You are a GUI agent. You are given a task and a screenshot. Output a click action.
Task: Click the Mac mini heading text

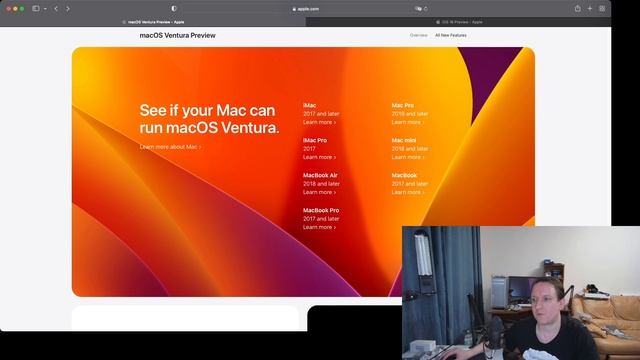pos(404,140)
